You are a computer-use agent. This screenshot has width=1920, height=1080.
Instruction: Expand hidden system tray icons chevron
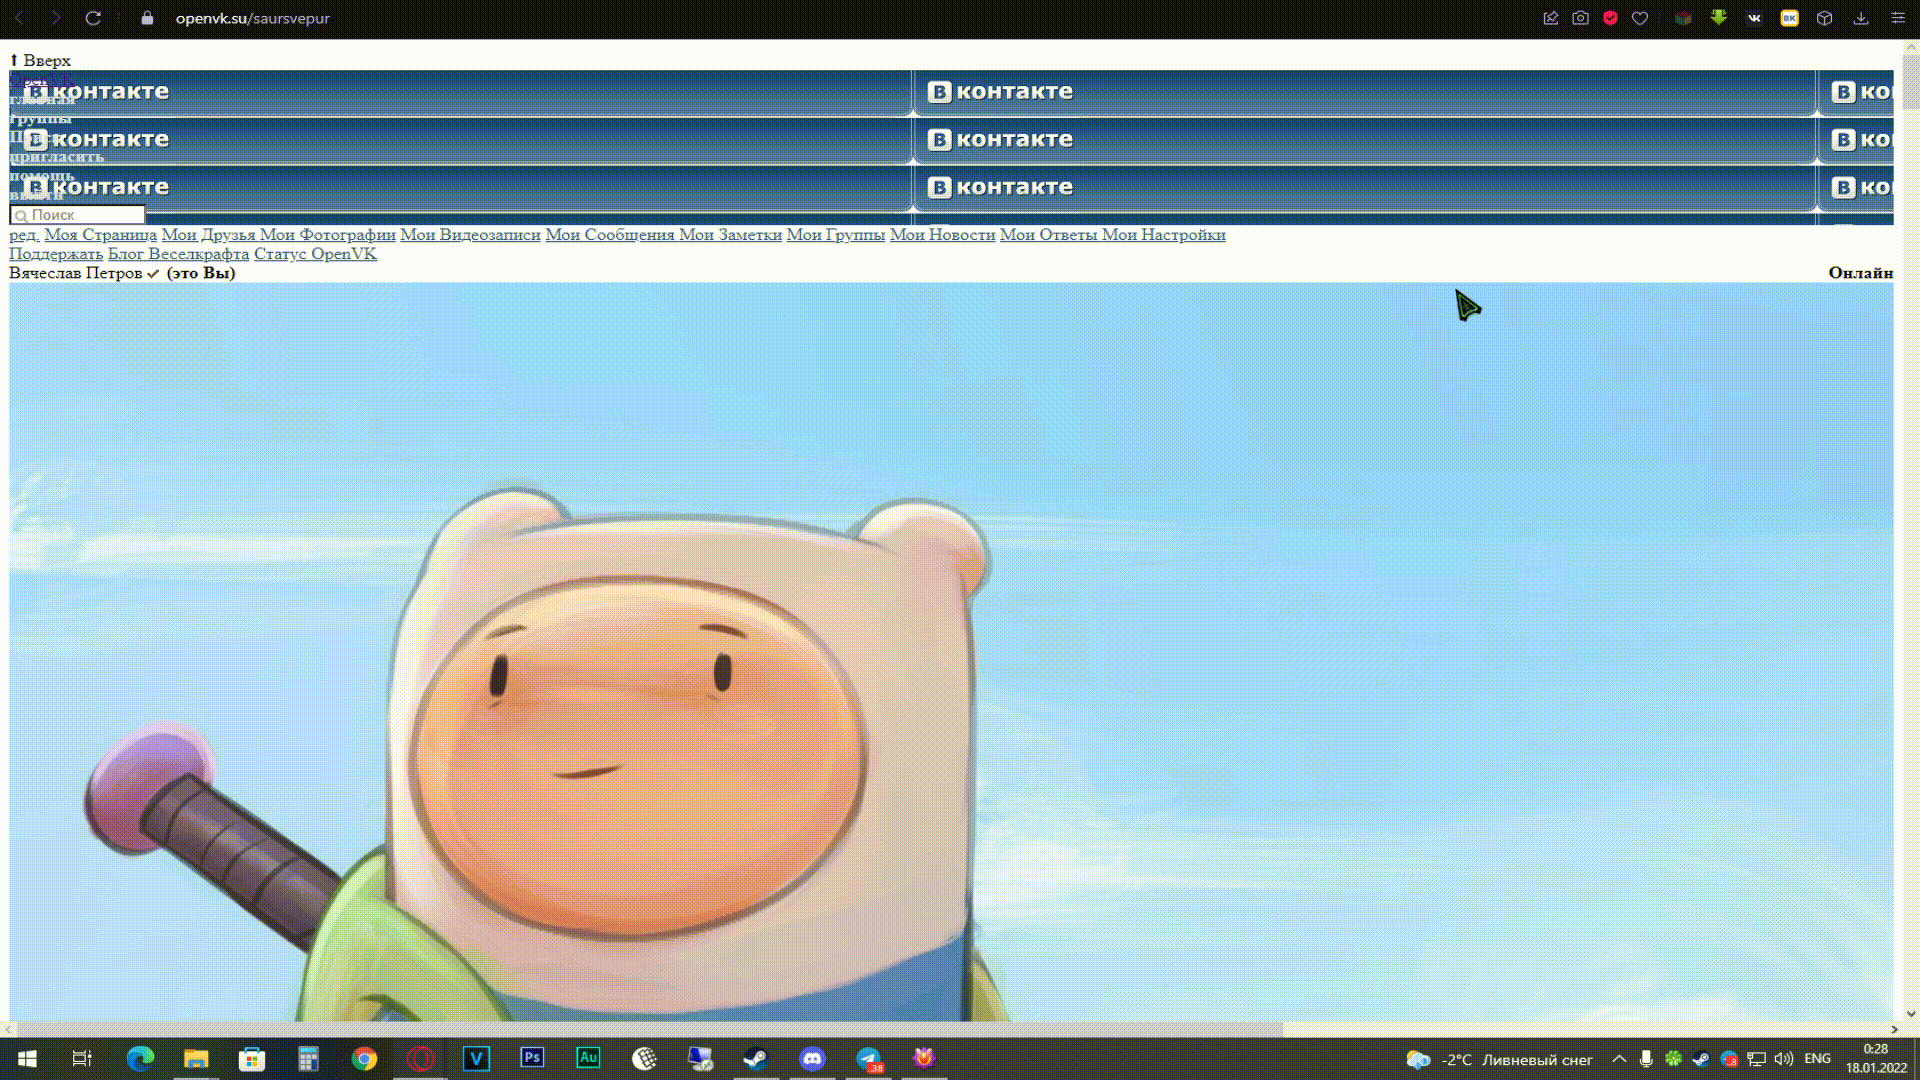(1619, 1059)
